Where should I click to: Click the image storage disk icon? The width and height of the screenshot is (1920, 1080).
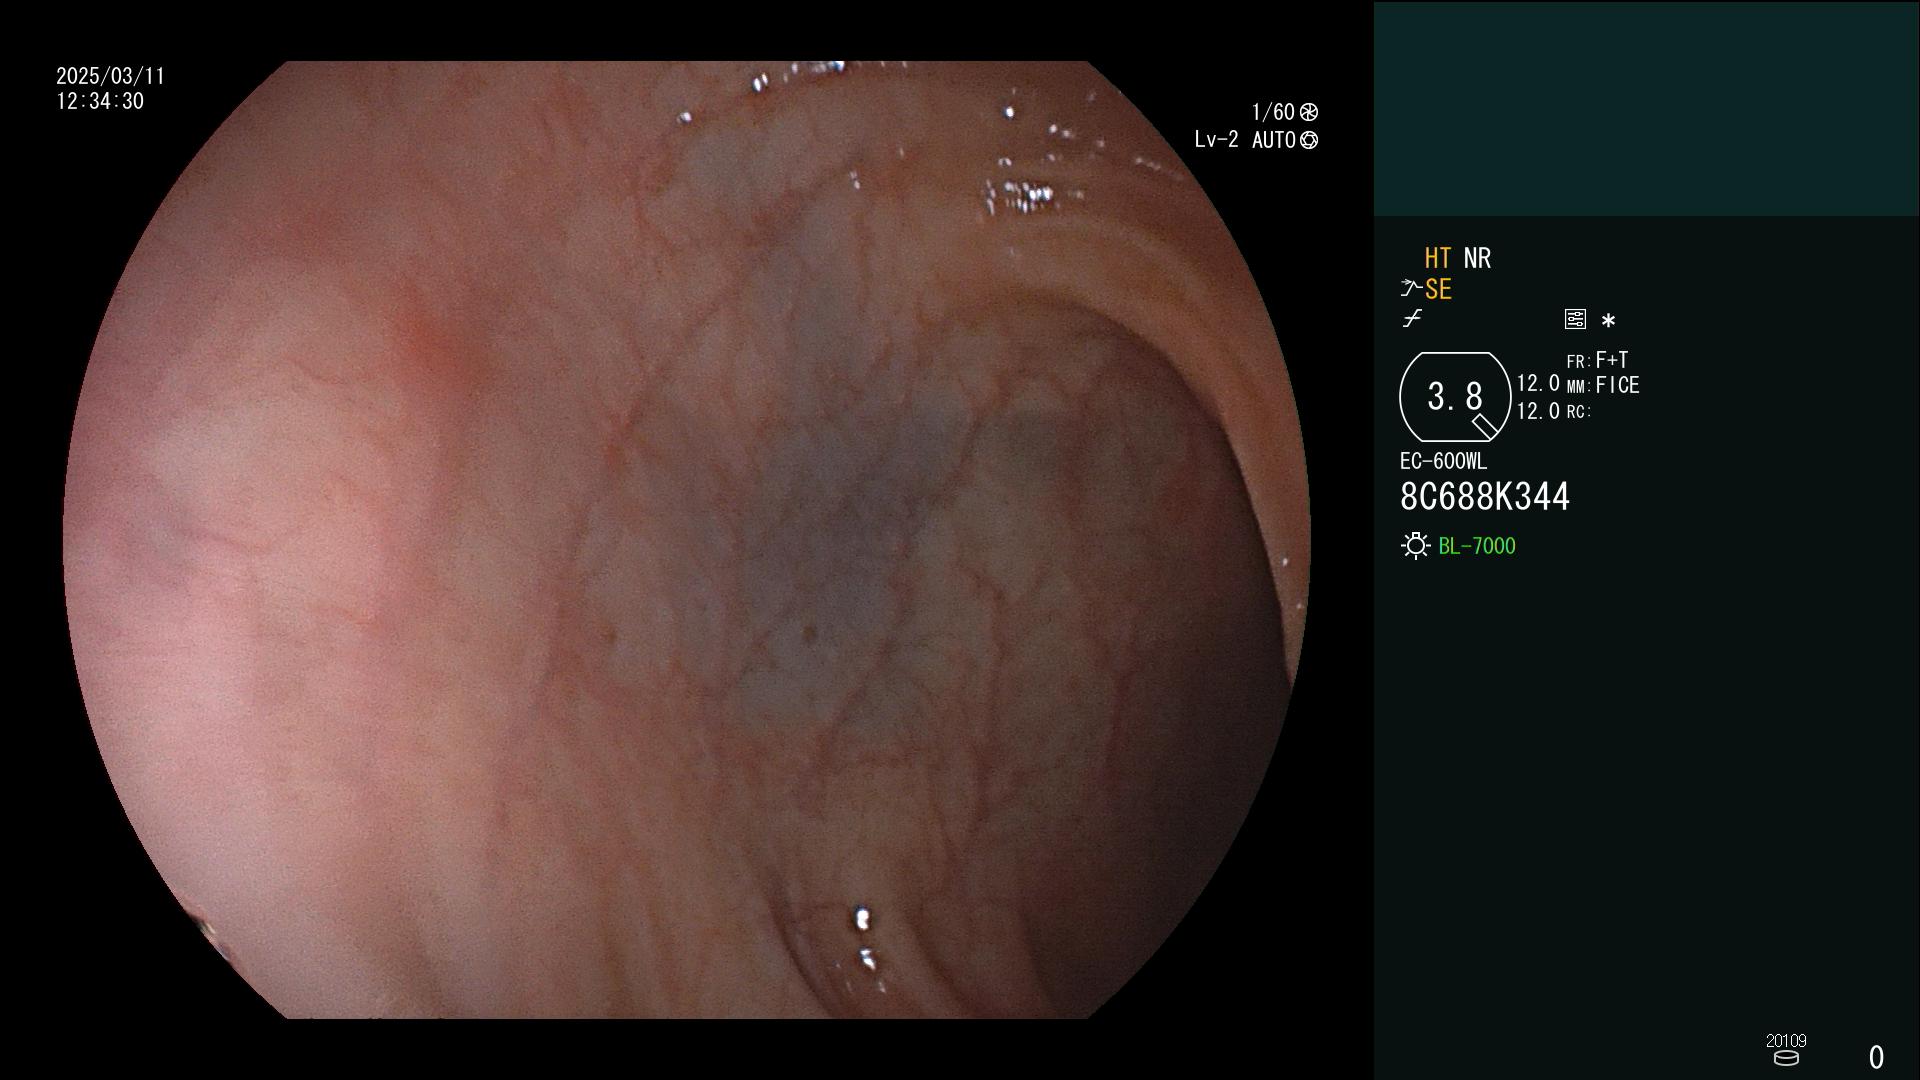click(x=1786, y=1058)
